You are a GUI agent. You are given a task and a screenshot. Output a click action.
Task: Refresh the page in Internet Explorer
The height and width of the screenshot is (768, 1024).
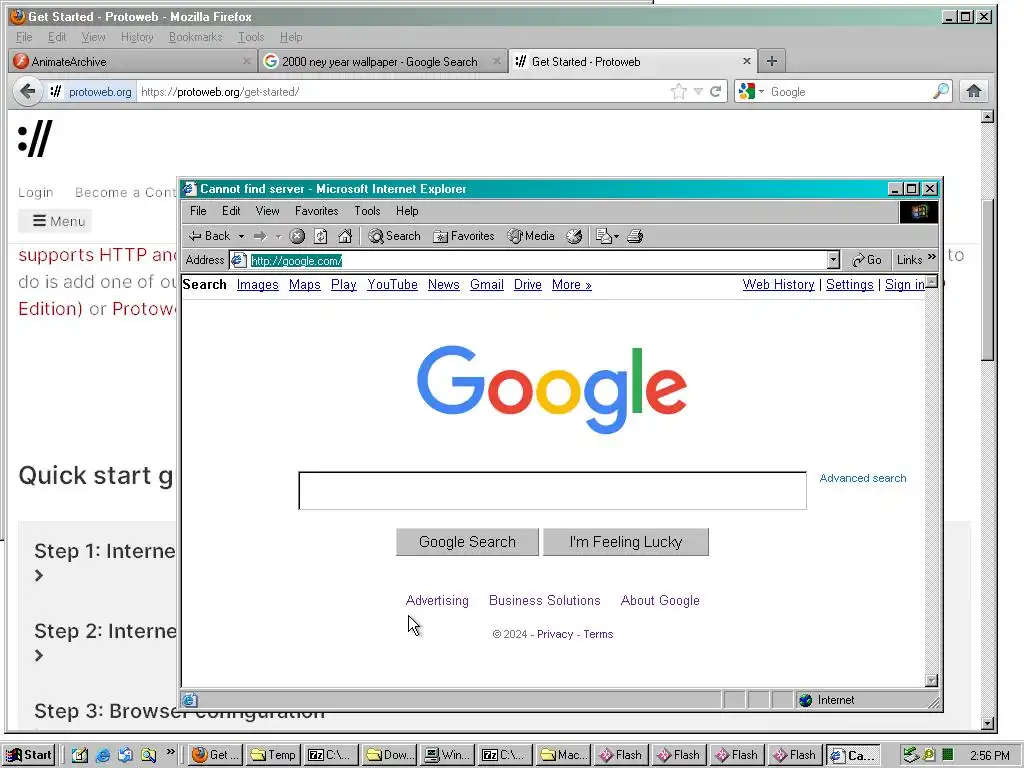tap(321, 236)
